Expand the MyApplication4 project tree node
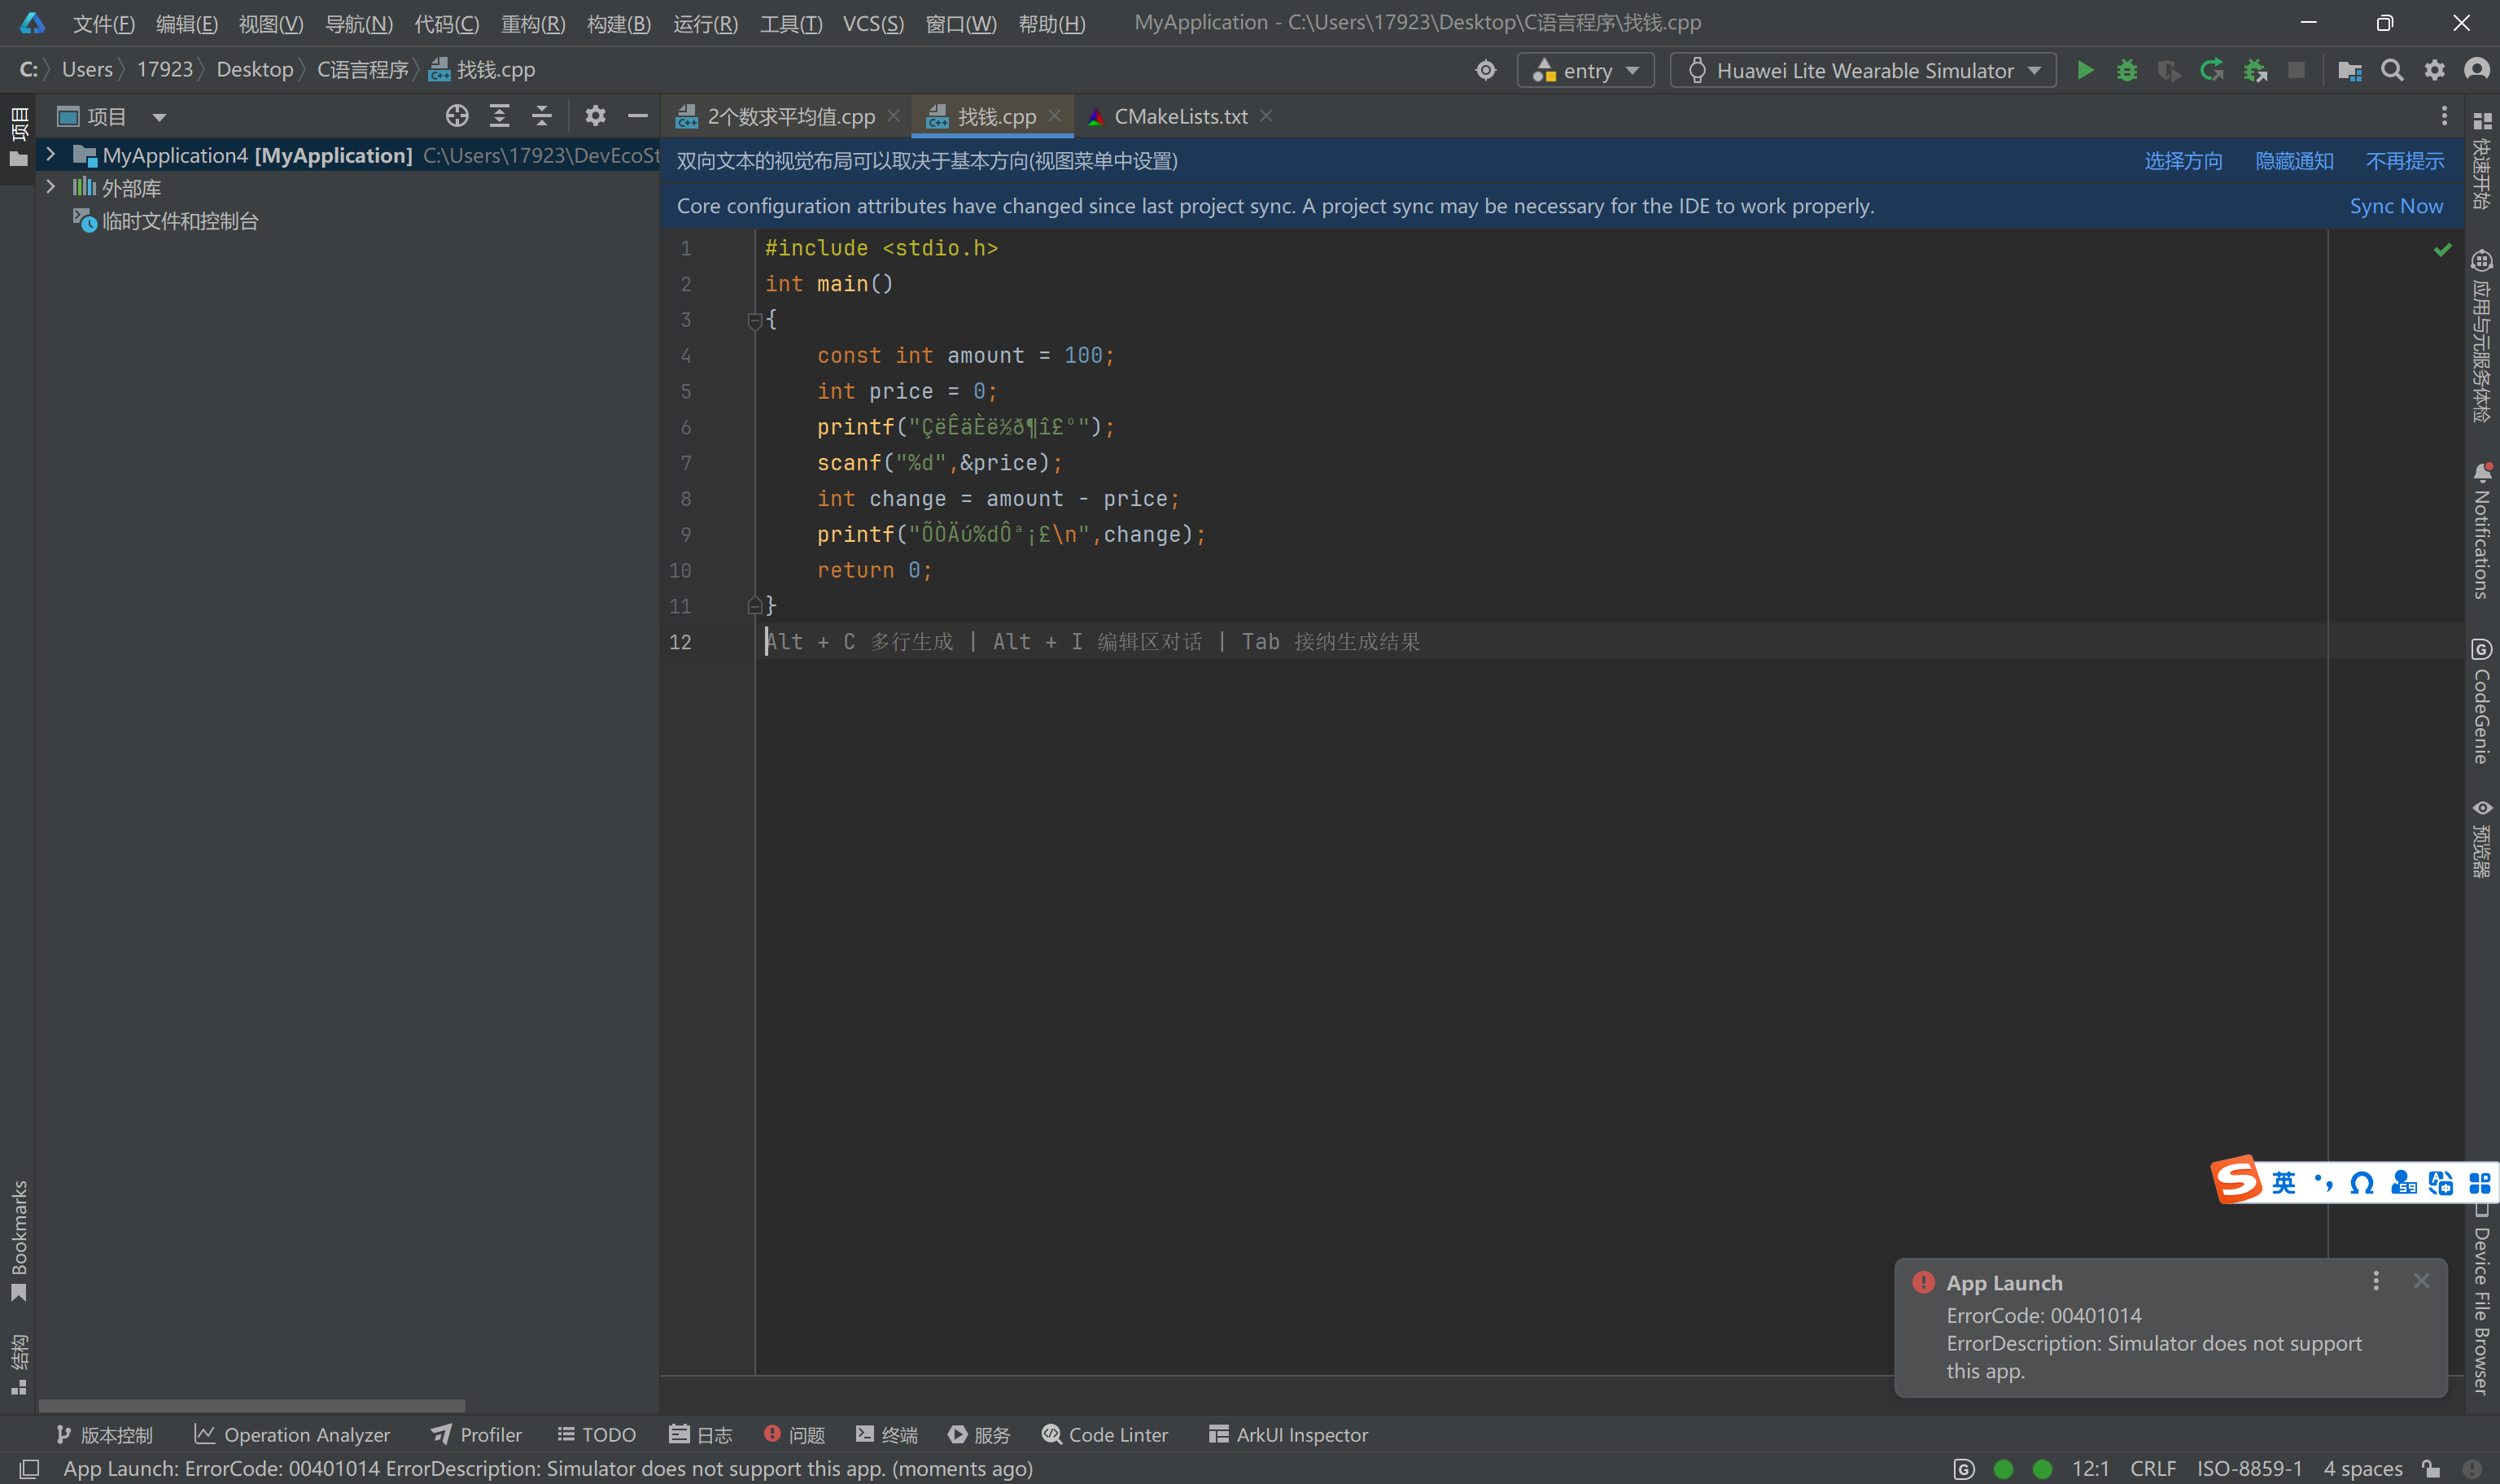The image size is (2500, 1484). click(x=51, y=155)
